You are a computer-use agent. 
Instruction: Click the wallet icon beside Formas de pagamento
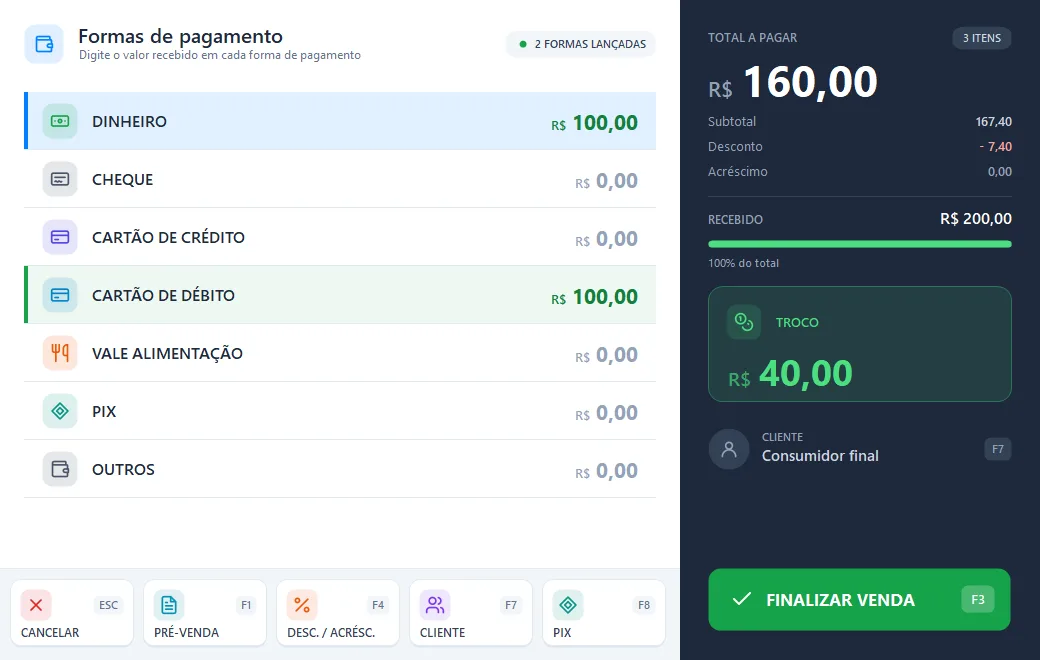tap(44, 44)
